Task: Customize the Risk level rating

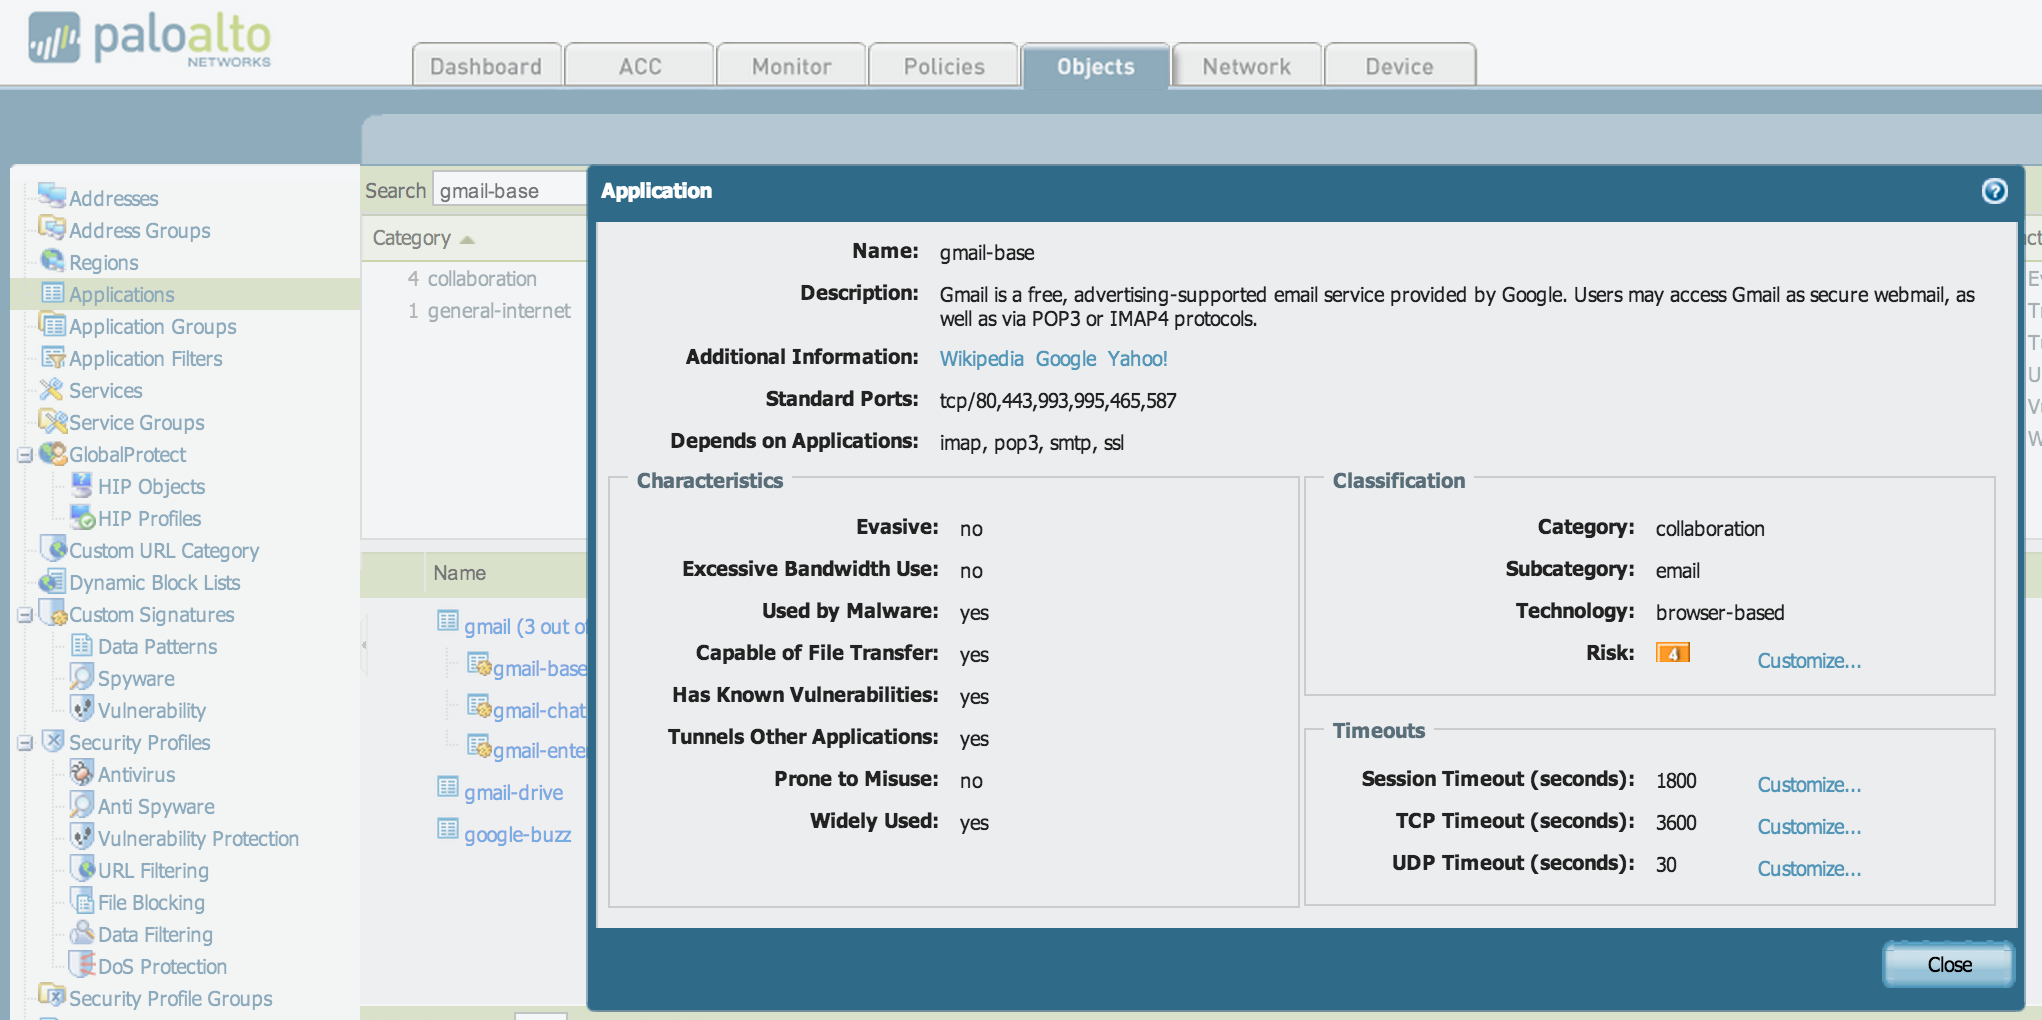Action: (x=1808, y=660)
